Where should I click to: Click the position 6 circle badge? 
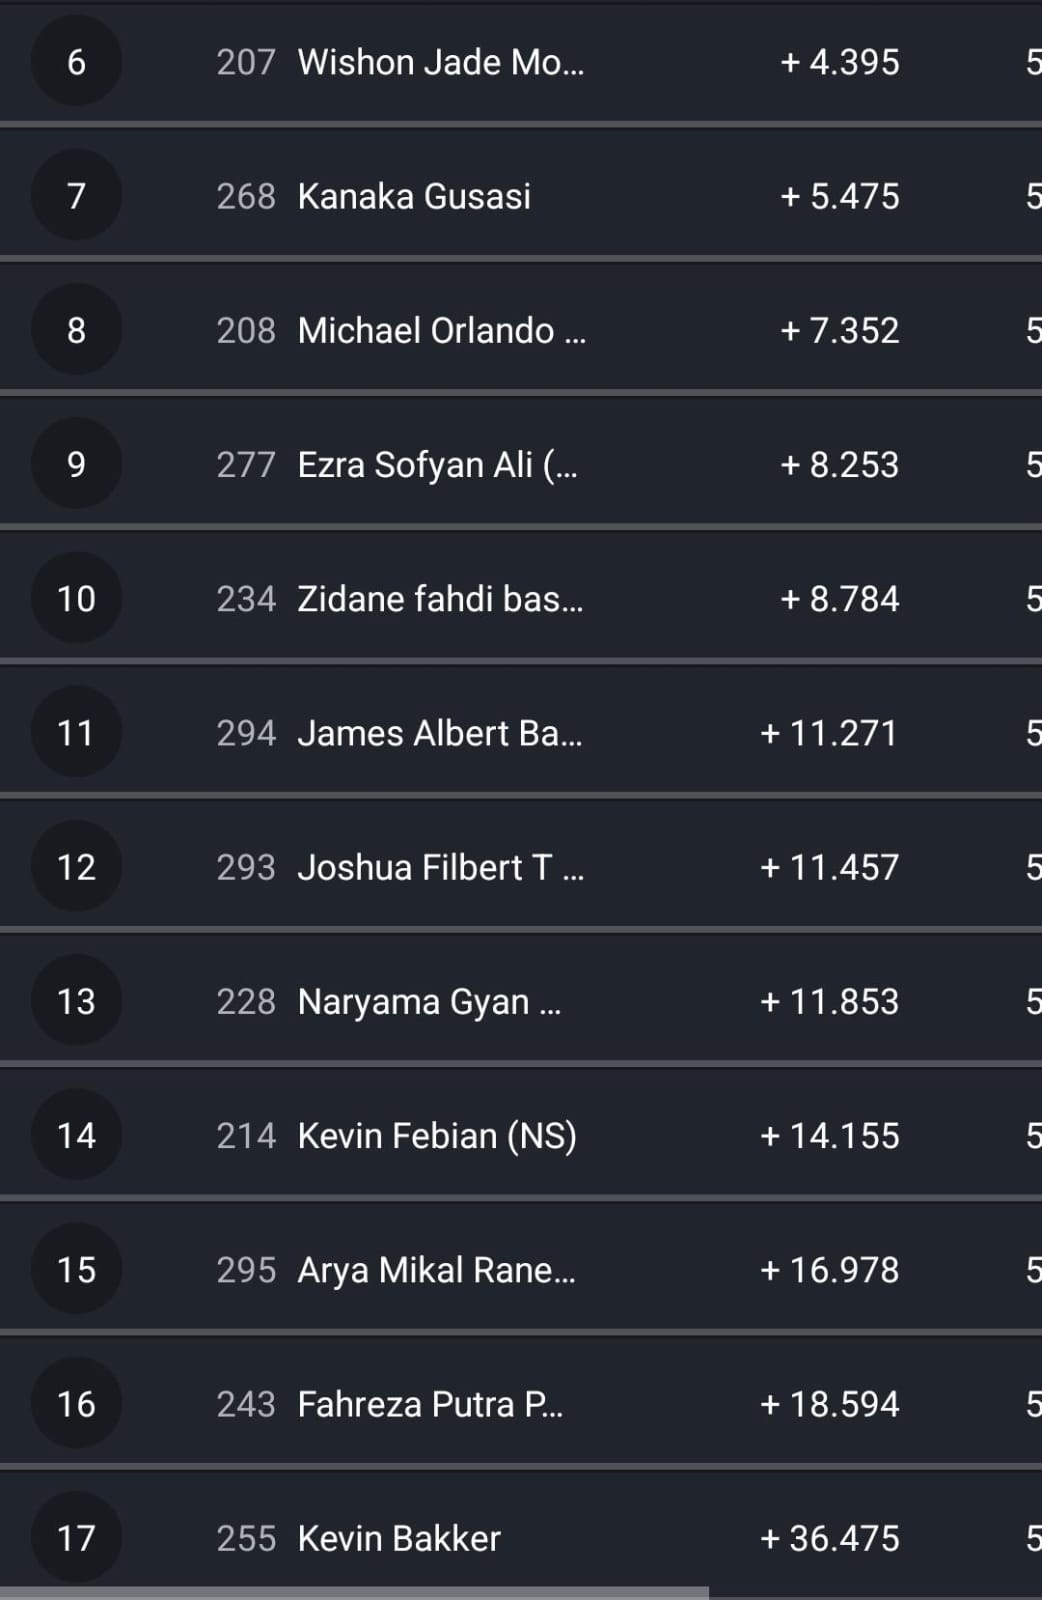76,62
